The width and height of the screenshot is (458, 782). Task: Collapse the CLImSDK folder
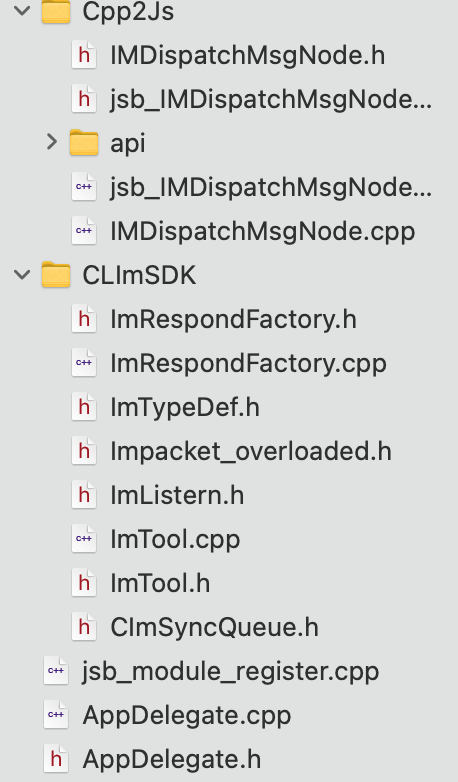click(22, 274)
